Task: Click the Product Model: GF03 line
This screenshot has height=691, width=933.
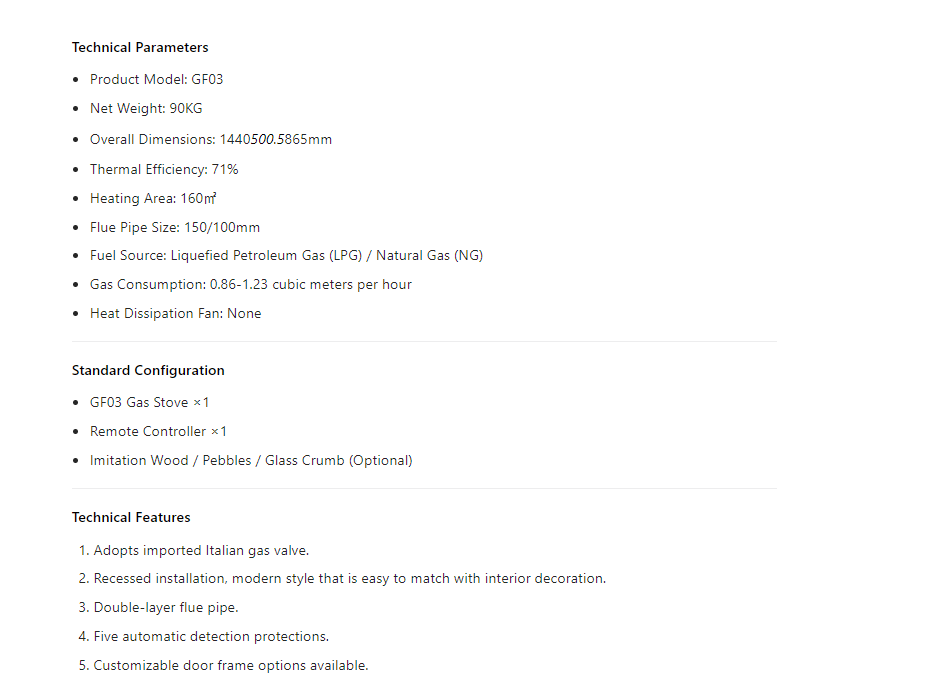Action: [156, 79]
